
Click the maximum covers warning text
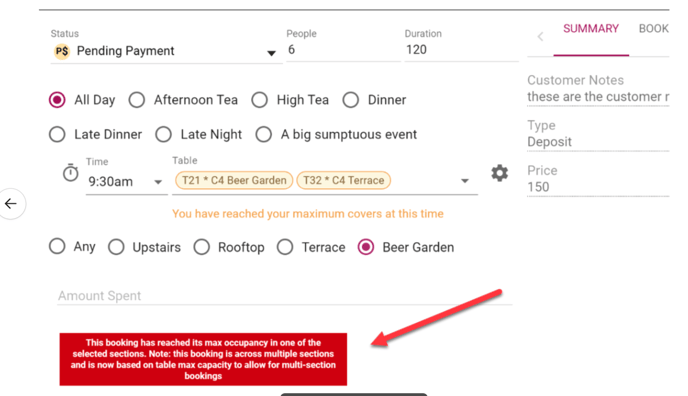click(x=308, y=214)
